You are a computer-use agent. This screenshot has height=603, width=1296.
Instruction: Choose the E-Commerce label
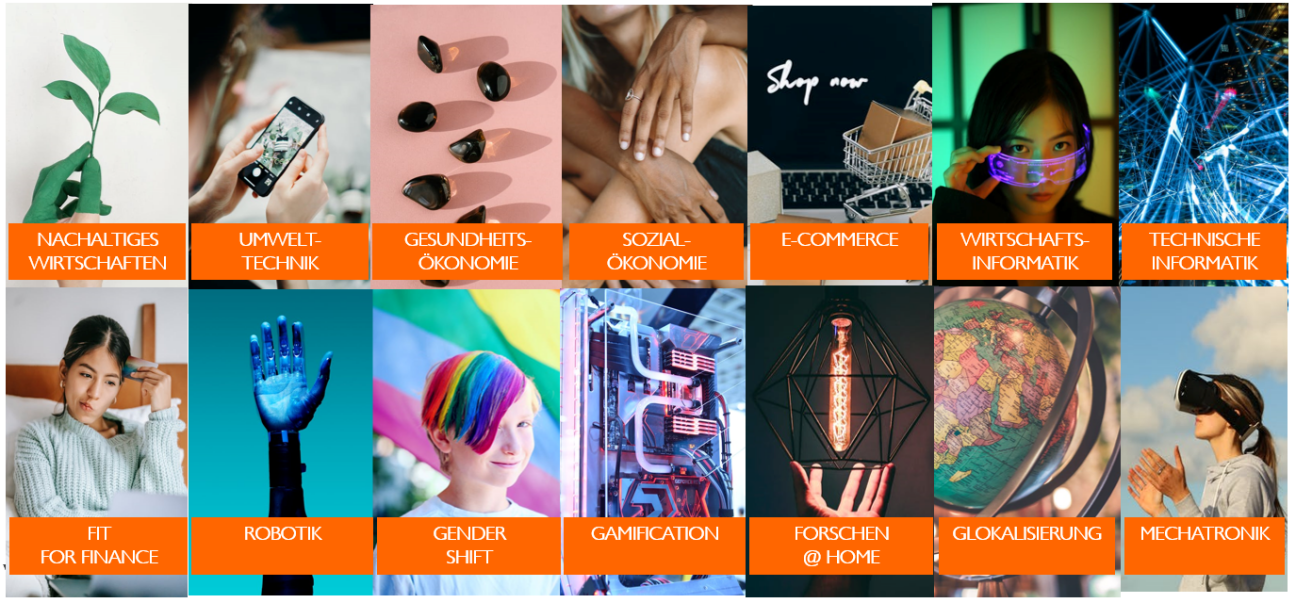(839, 251)
